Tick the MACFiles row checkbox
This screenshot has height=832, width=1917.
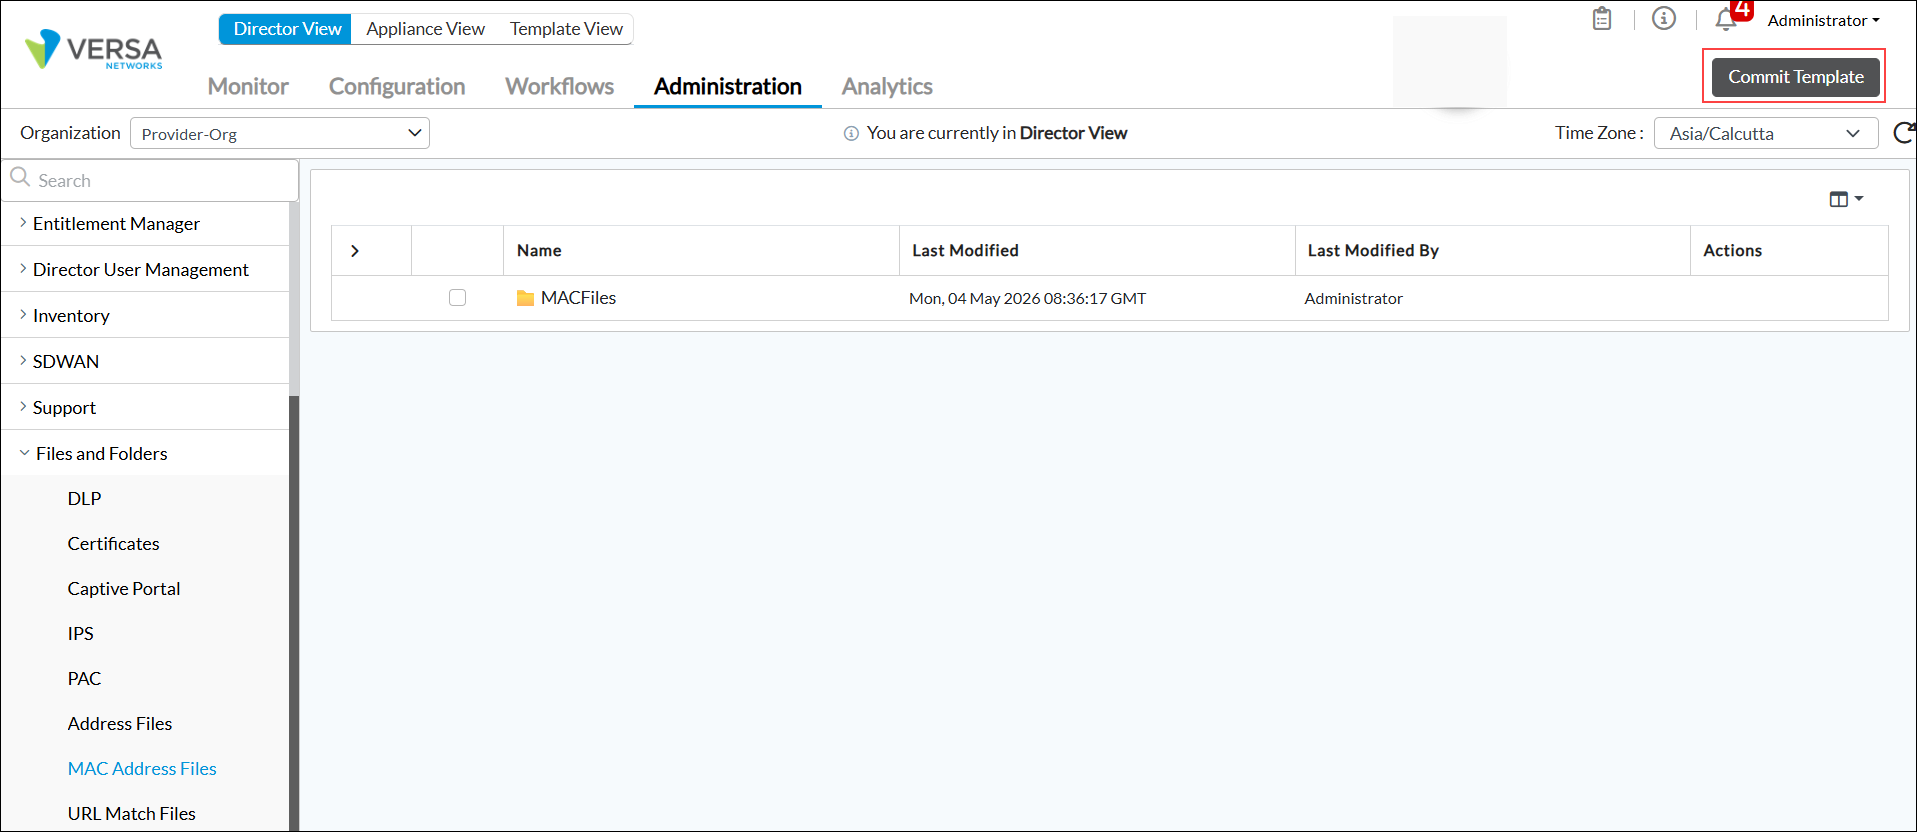(457, 297)
